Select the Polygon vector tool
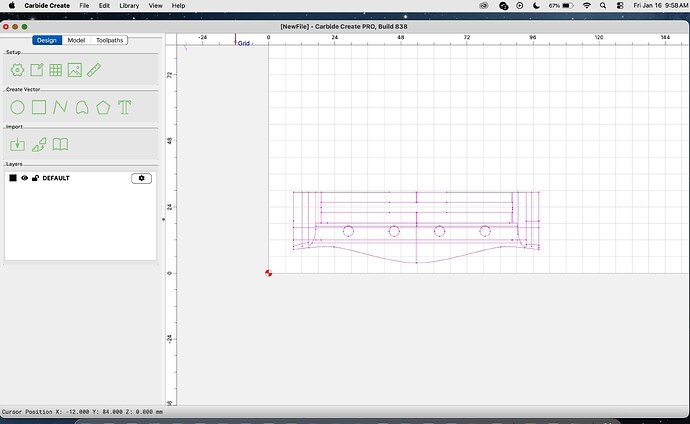Image resolution: width=690 pixels, height=424 pixels. (103, 107)
